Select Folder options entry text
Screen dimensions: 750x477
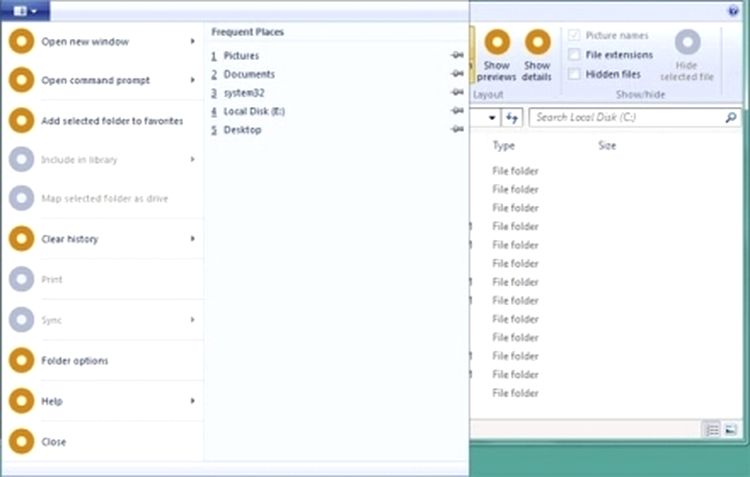(x=75, y=361)
